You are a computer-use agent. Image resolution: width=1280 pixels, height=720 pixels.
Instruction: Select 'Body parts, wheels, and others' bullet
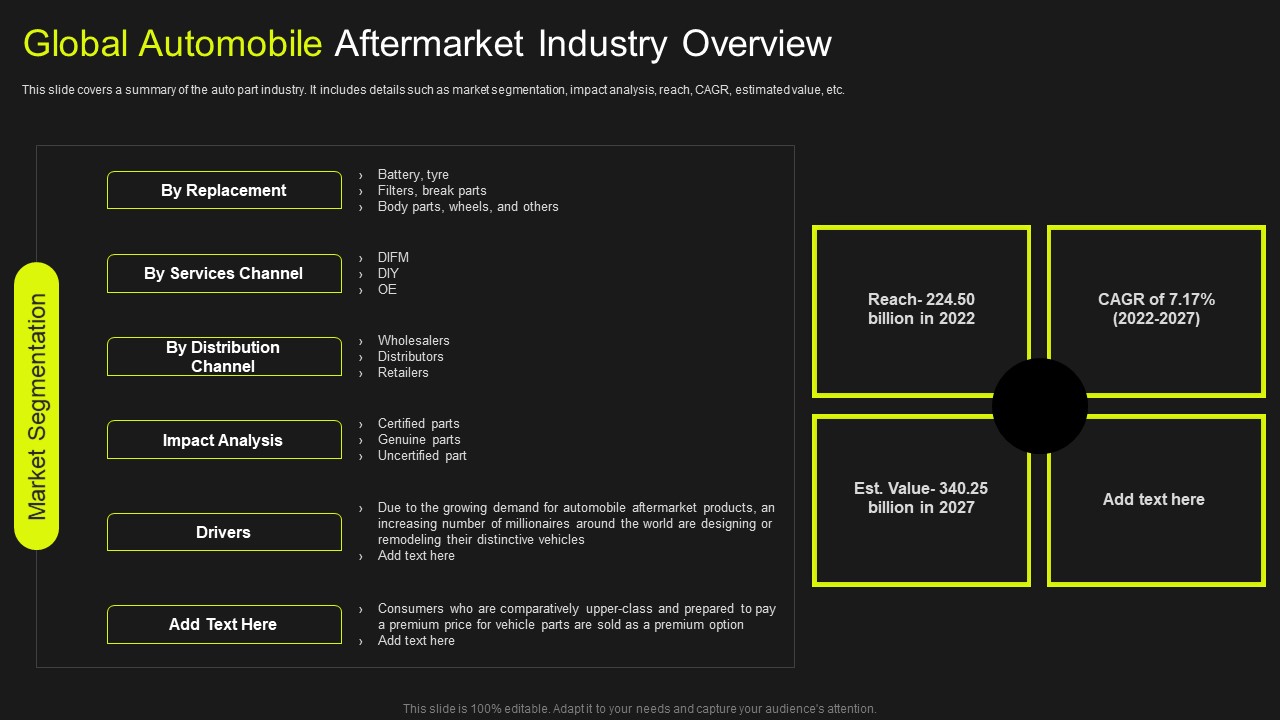468,207
